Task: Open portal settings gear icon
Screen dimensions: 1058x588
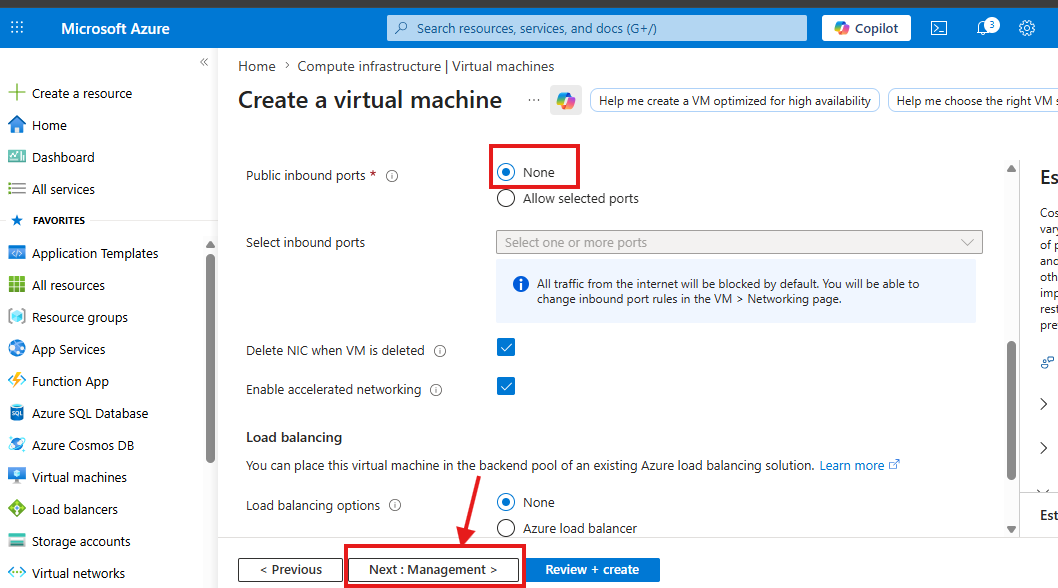Action: (x=1027, y=28)
